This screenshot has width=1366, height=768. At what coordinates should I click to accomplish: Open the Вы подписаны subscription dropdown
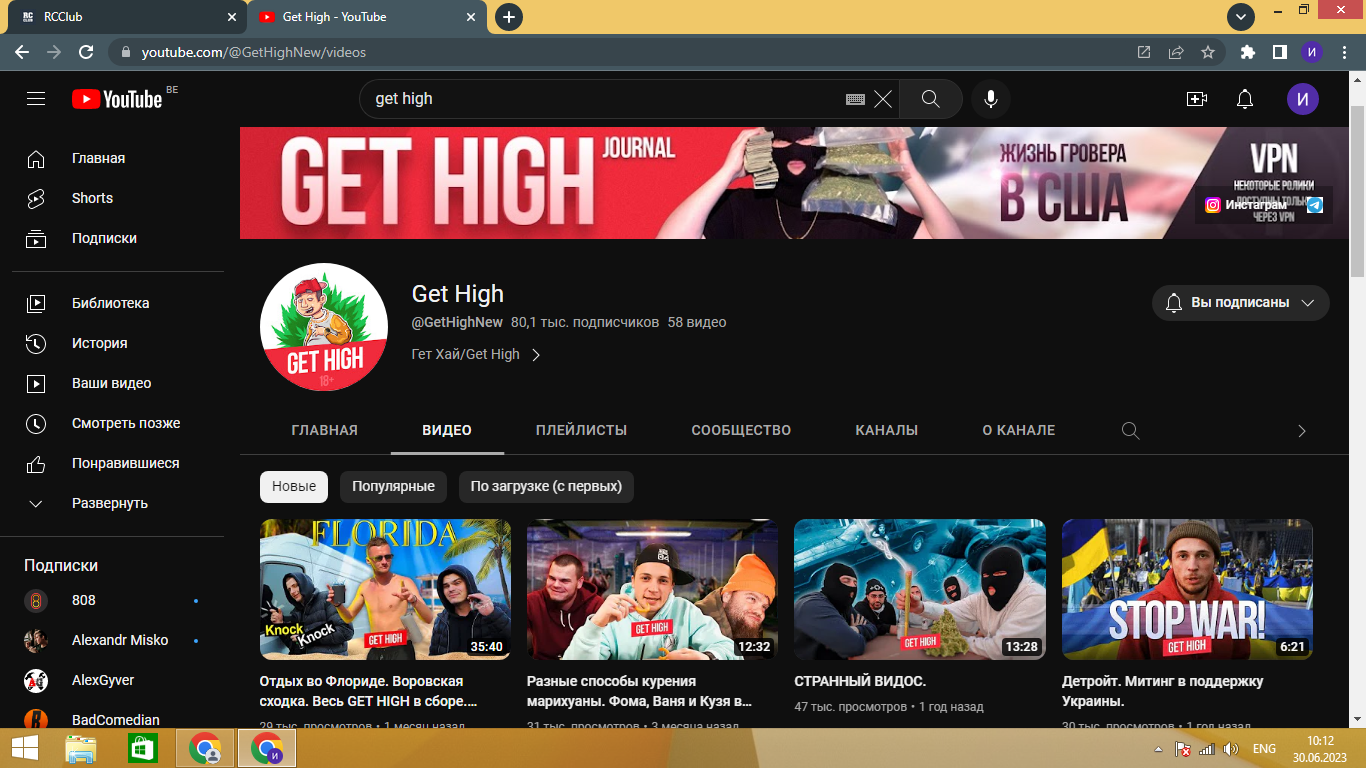coord(1241,302)
